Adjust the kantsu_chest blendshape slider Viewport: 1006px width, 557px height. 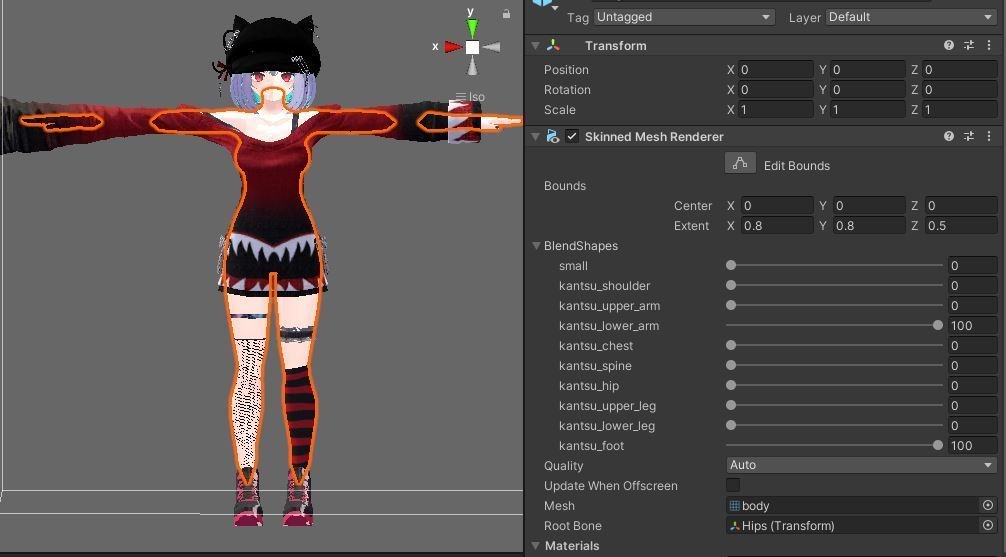(x=834, y=345)
